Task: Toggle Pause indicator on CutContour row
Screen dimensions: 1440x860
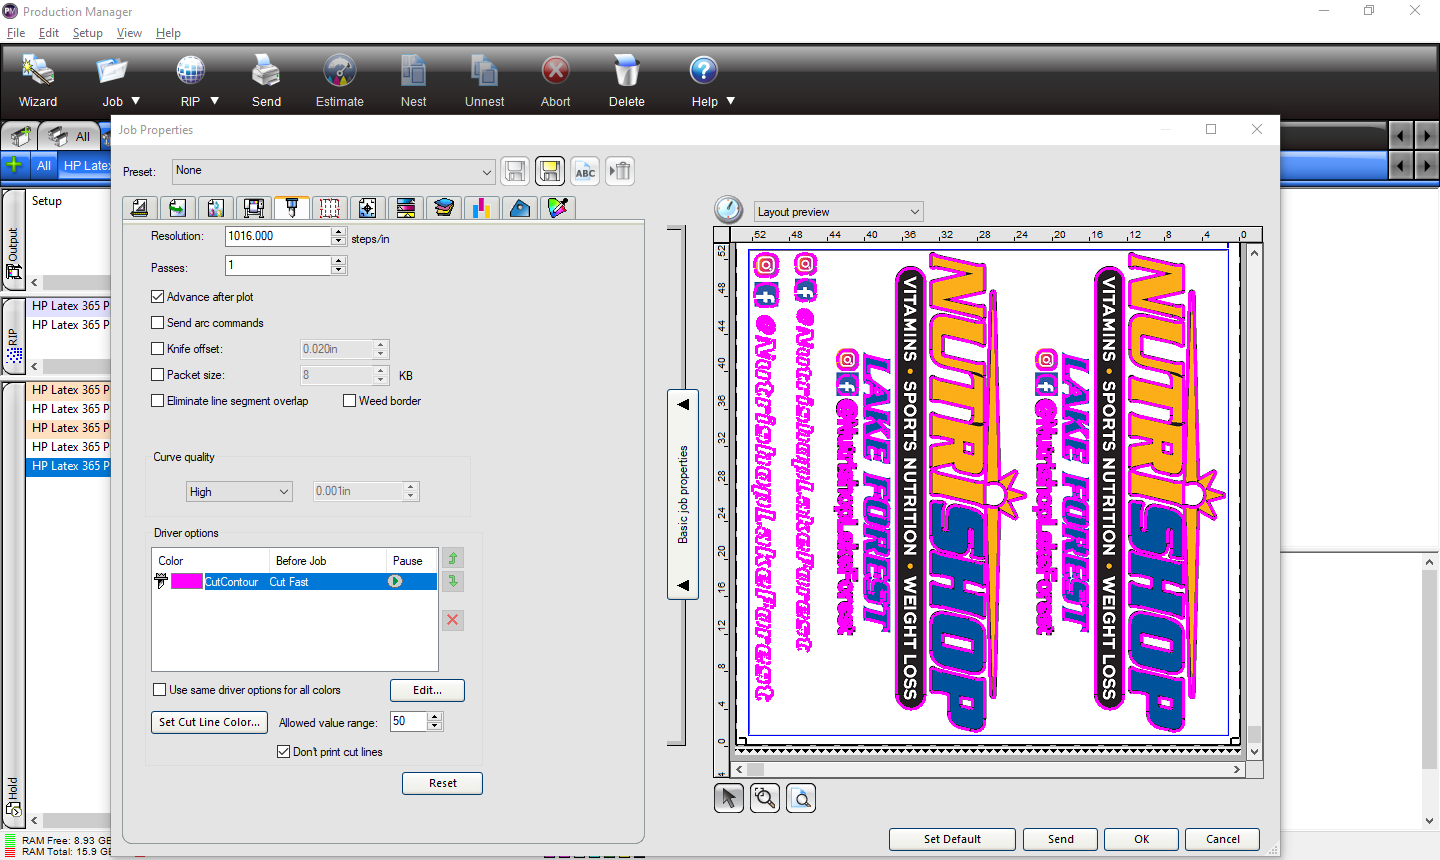Action: tap(395, 581)
